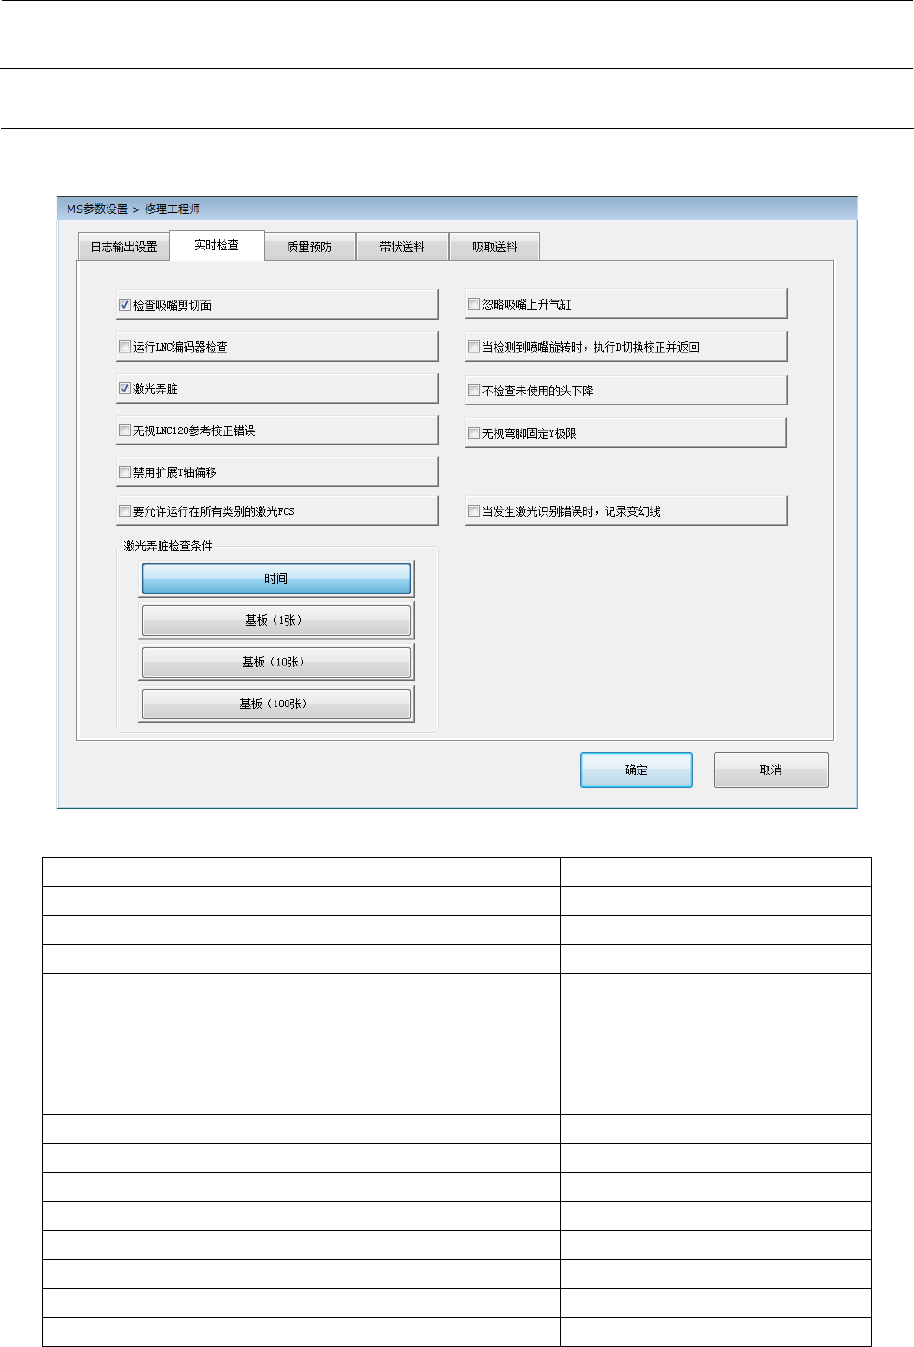Go to the 吸取送料 tab

(x=495, y=247)
